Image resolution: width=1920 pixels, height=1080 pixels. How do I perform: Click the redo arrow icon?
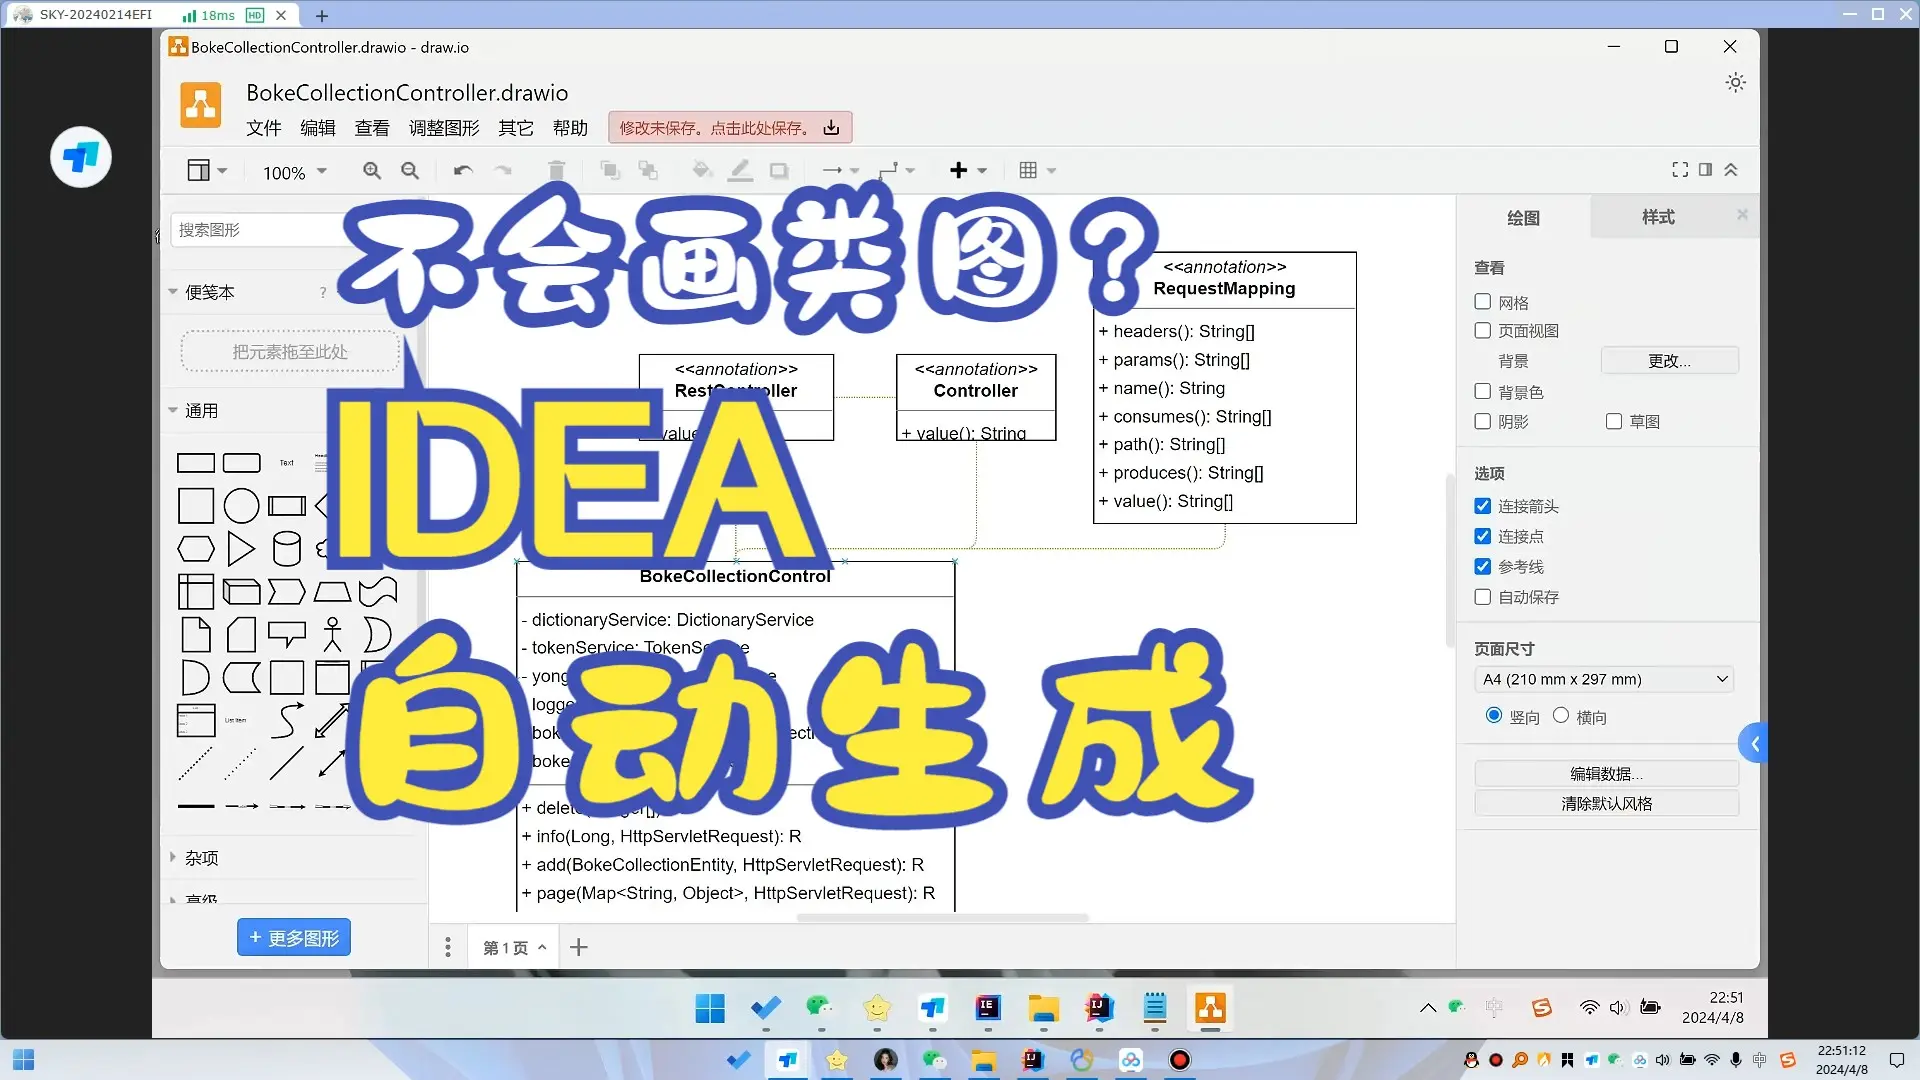click(503, 171)
